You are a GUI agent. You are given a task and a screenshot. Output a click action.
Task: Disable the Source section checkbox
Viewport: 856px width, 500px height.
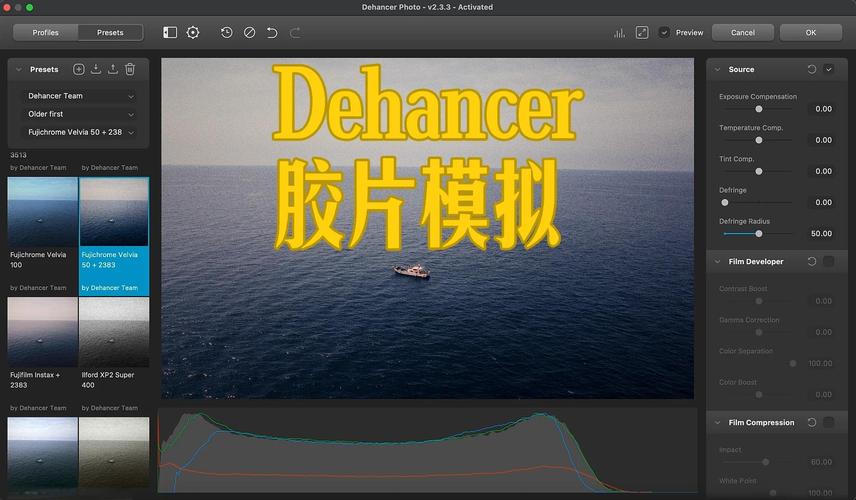(828, 69)
